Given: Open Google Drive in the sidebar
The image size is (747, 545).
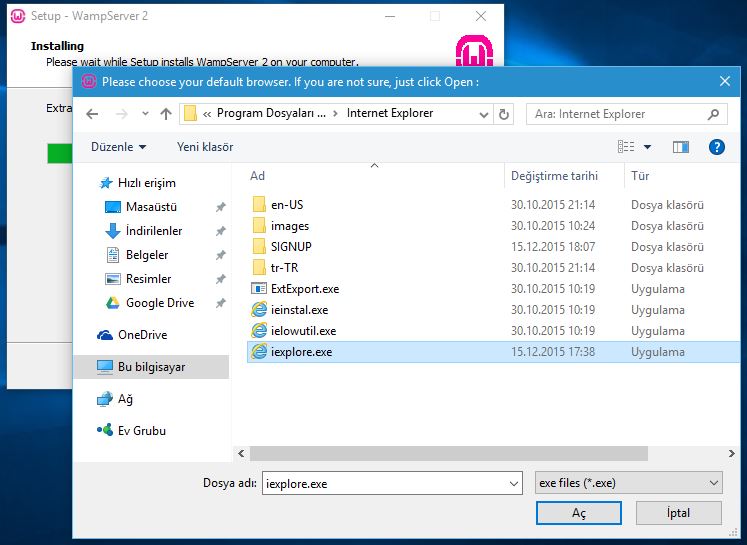Looking at the screenshot, I should click(x=160, y=303).
